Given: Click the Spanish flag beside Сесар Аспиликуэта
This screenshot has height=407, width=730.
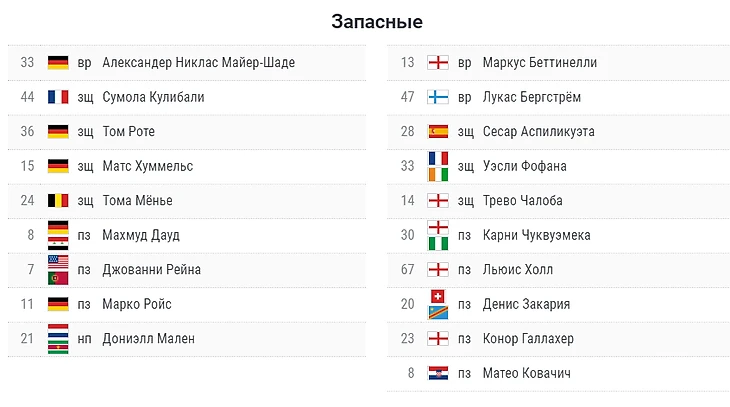Looking at the screenshot, I should tap(437, 131).
